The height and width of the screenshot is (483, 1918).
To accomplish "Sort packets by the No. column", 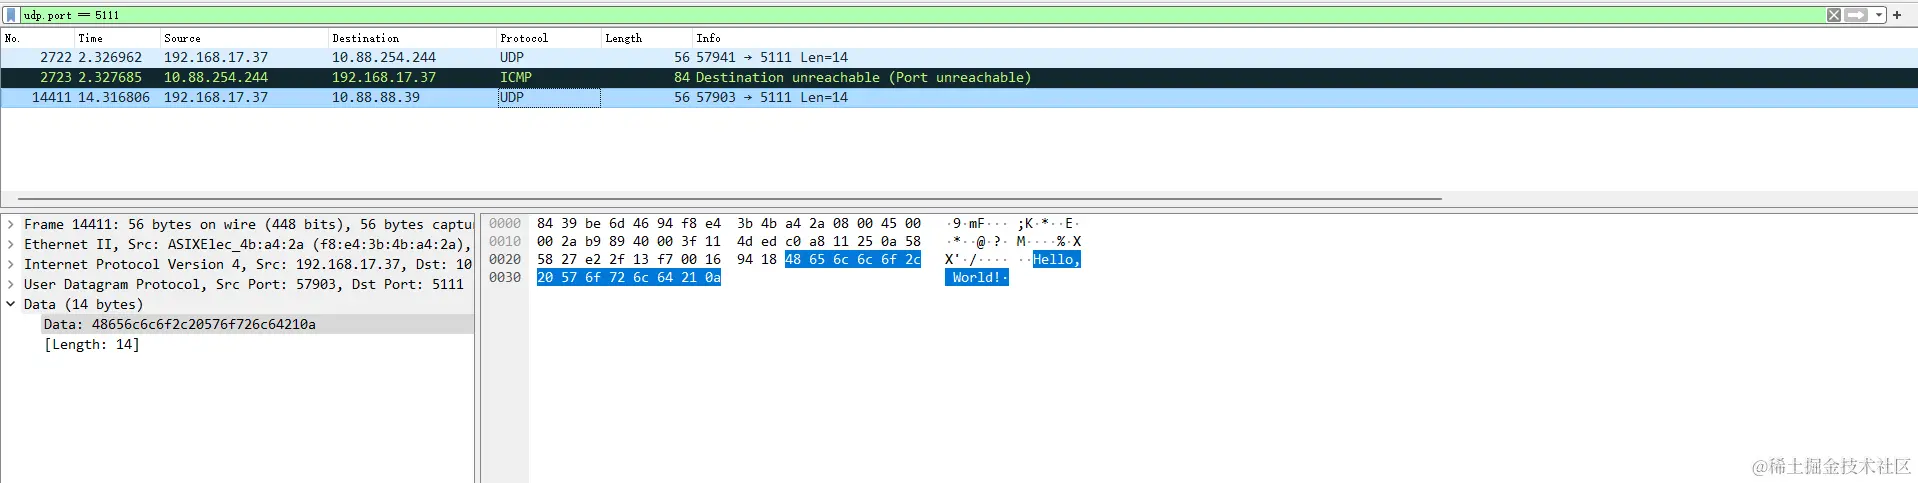I will pos(37,38).
